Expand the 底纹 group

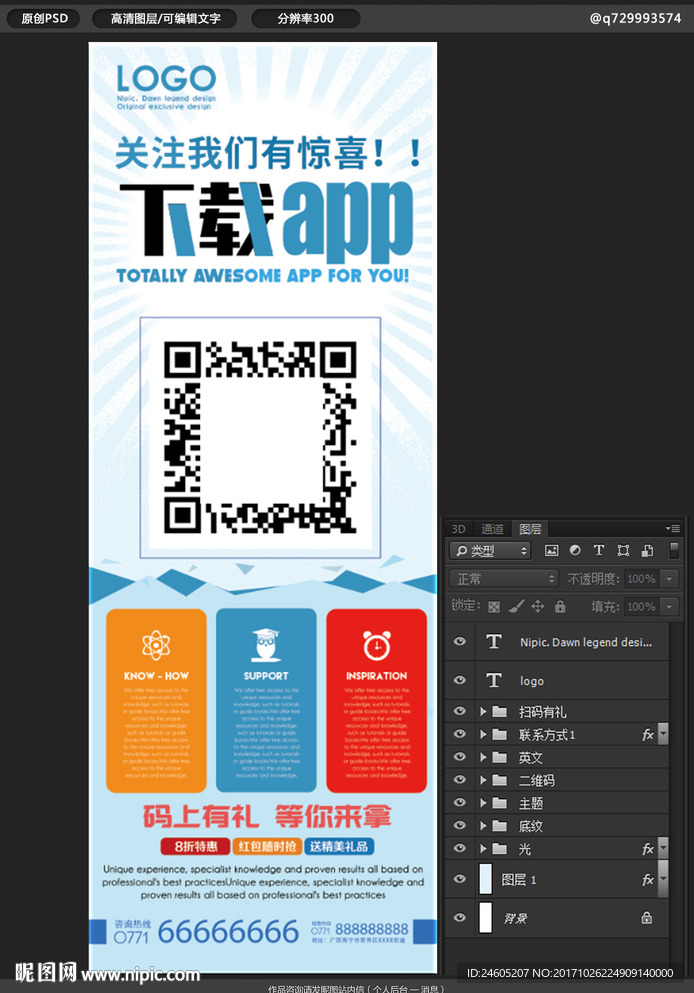[x=483, y=826]
